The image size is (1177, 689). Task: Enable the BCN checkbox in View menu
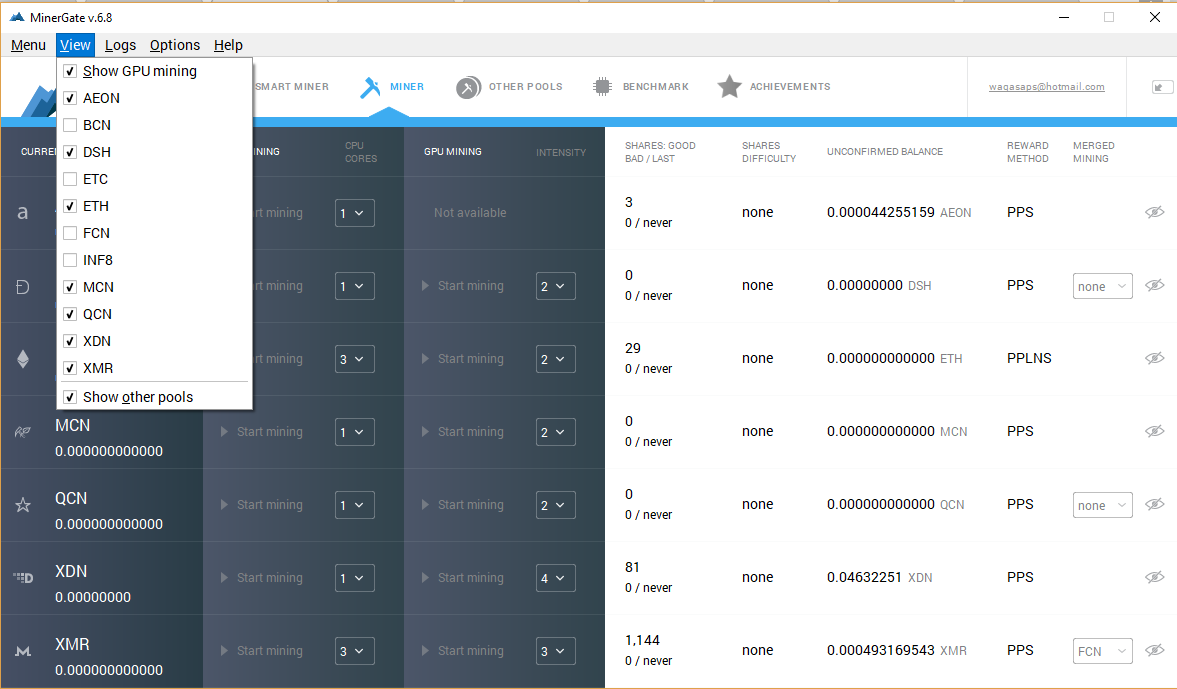(x=70, y=125)
